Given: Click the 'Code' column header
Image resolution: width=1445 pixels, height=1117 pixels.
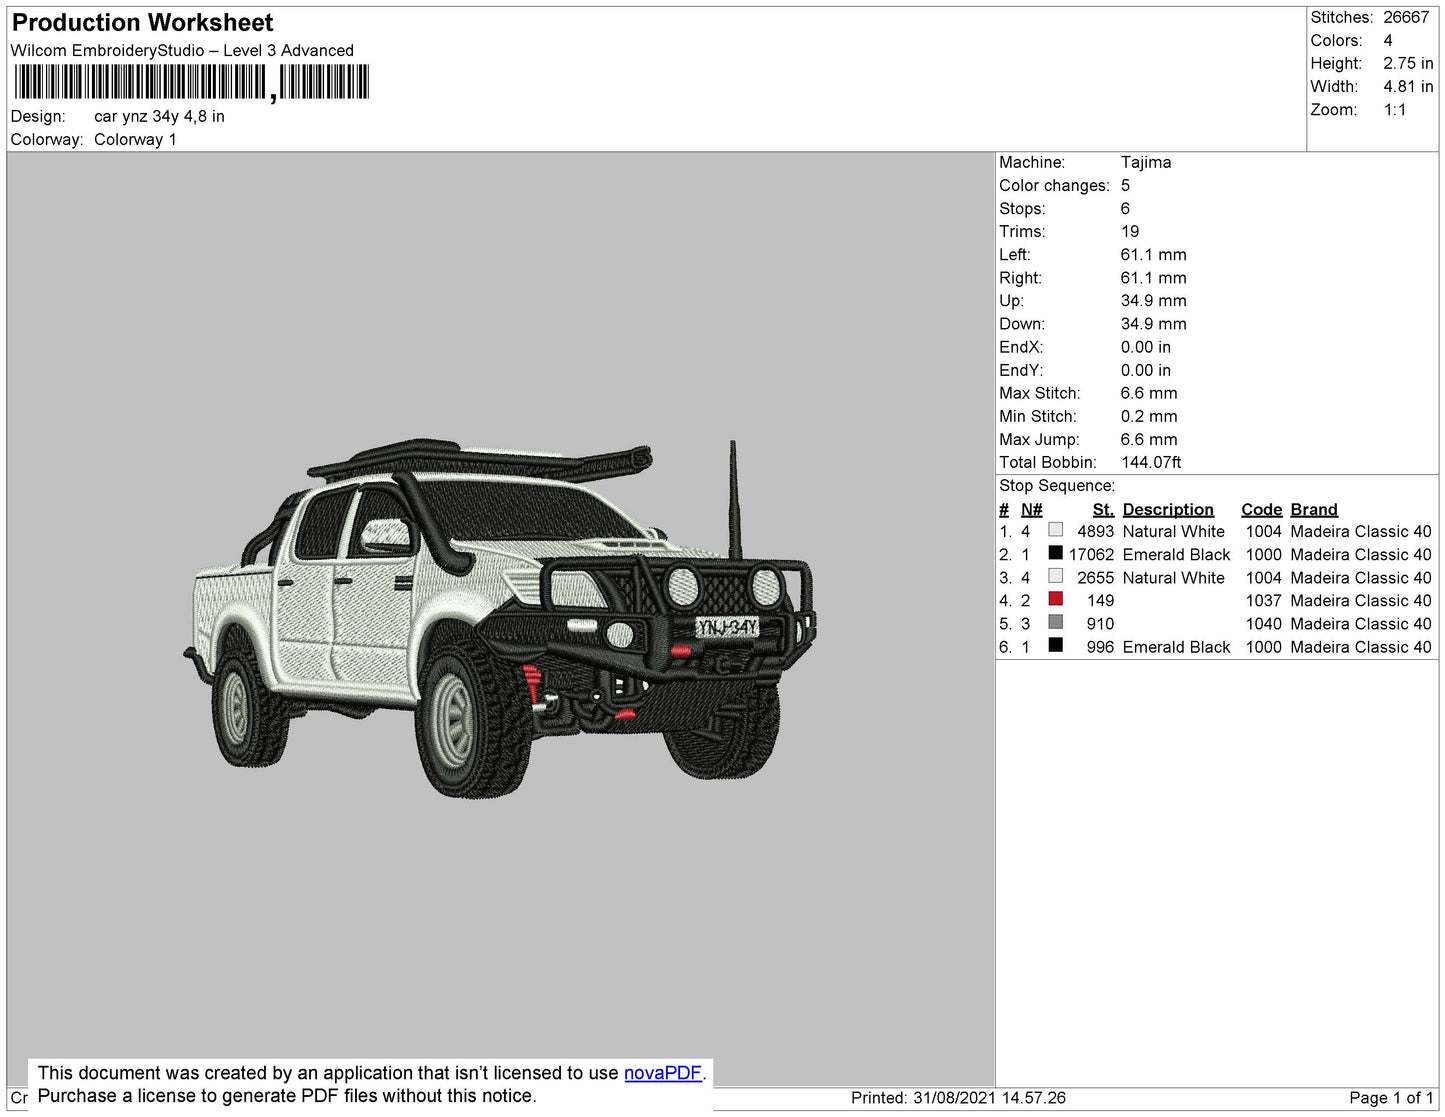Looking at the screenshot, I should coord(1262,509).
